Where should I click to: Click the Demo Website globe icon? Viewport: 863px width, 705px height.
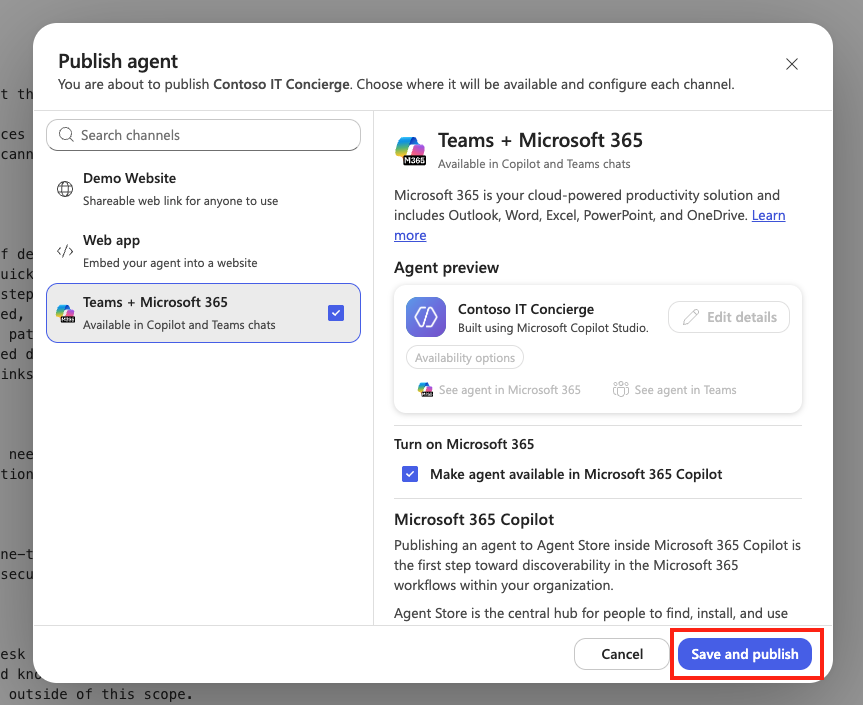point(65,189)
